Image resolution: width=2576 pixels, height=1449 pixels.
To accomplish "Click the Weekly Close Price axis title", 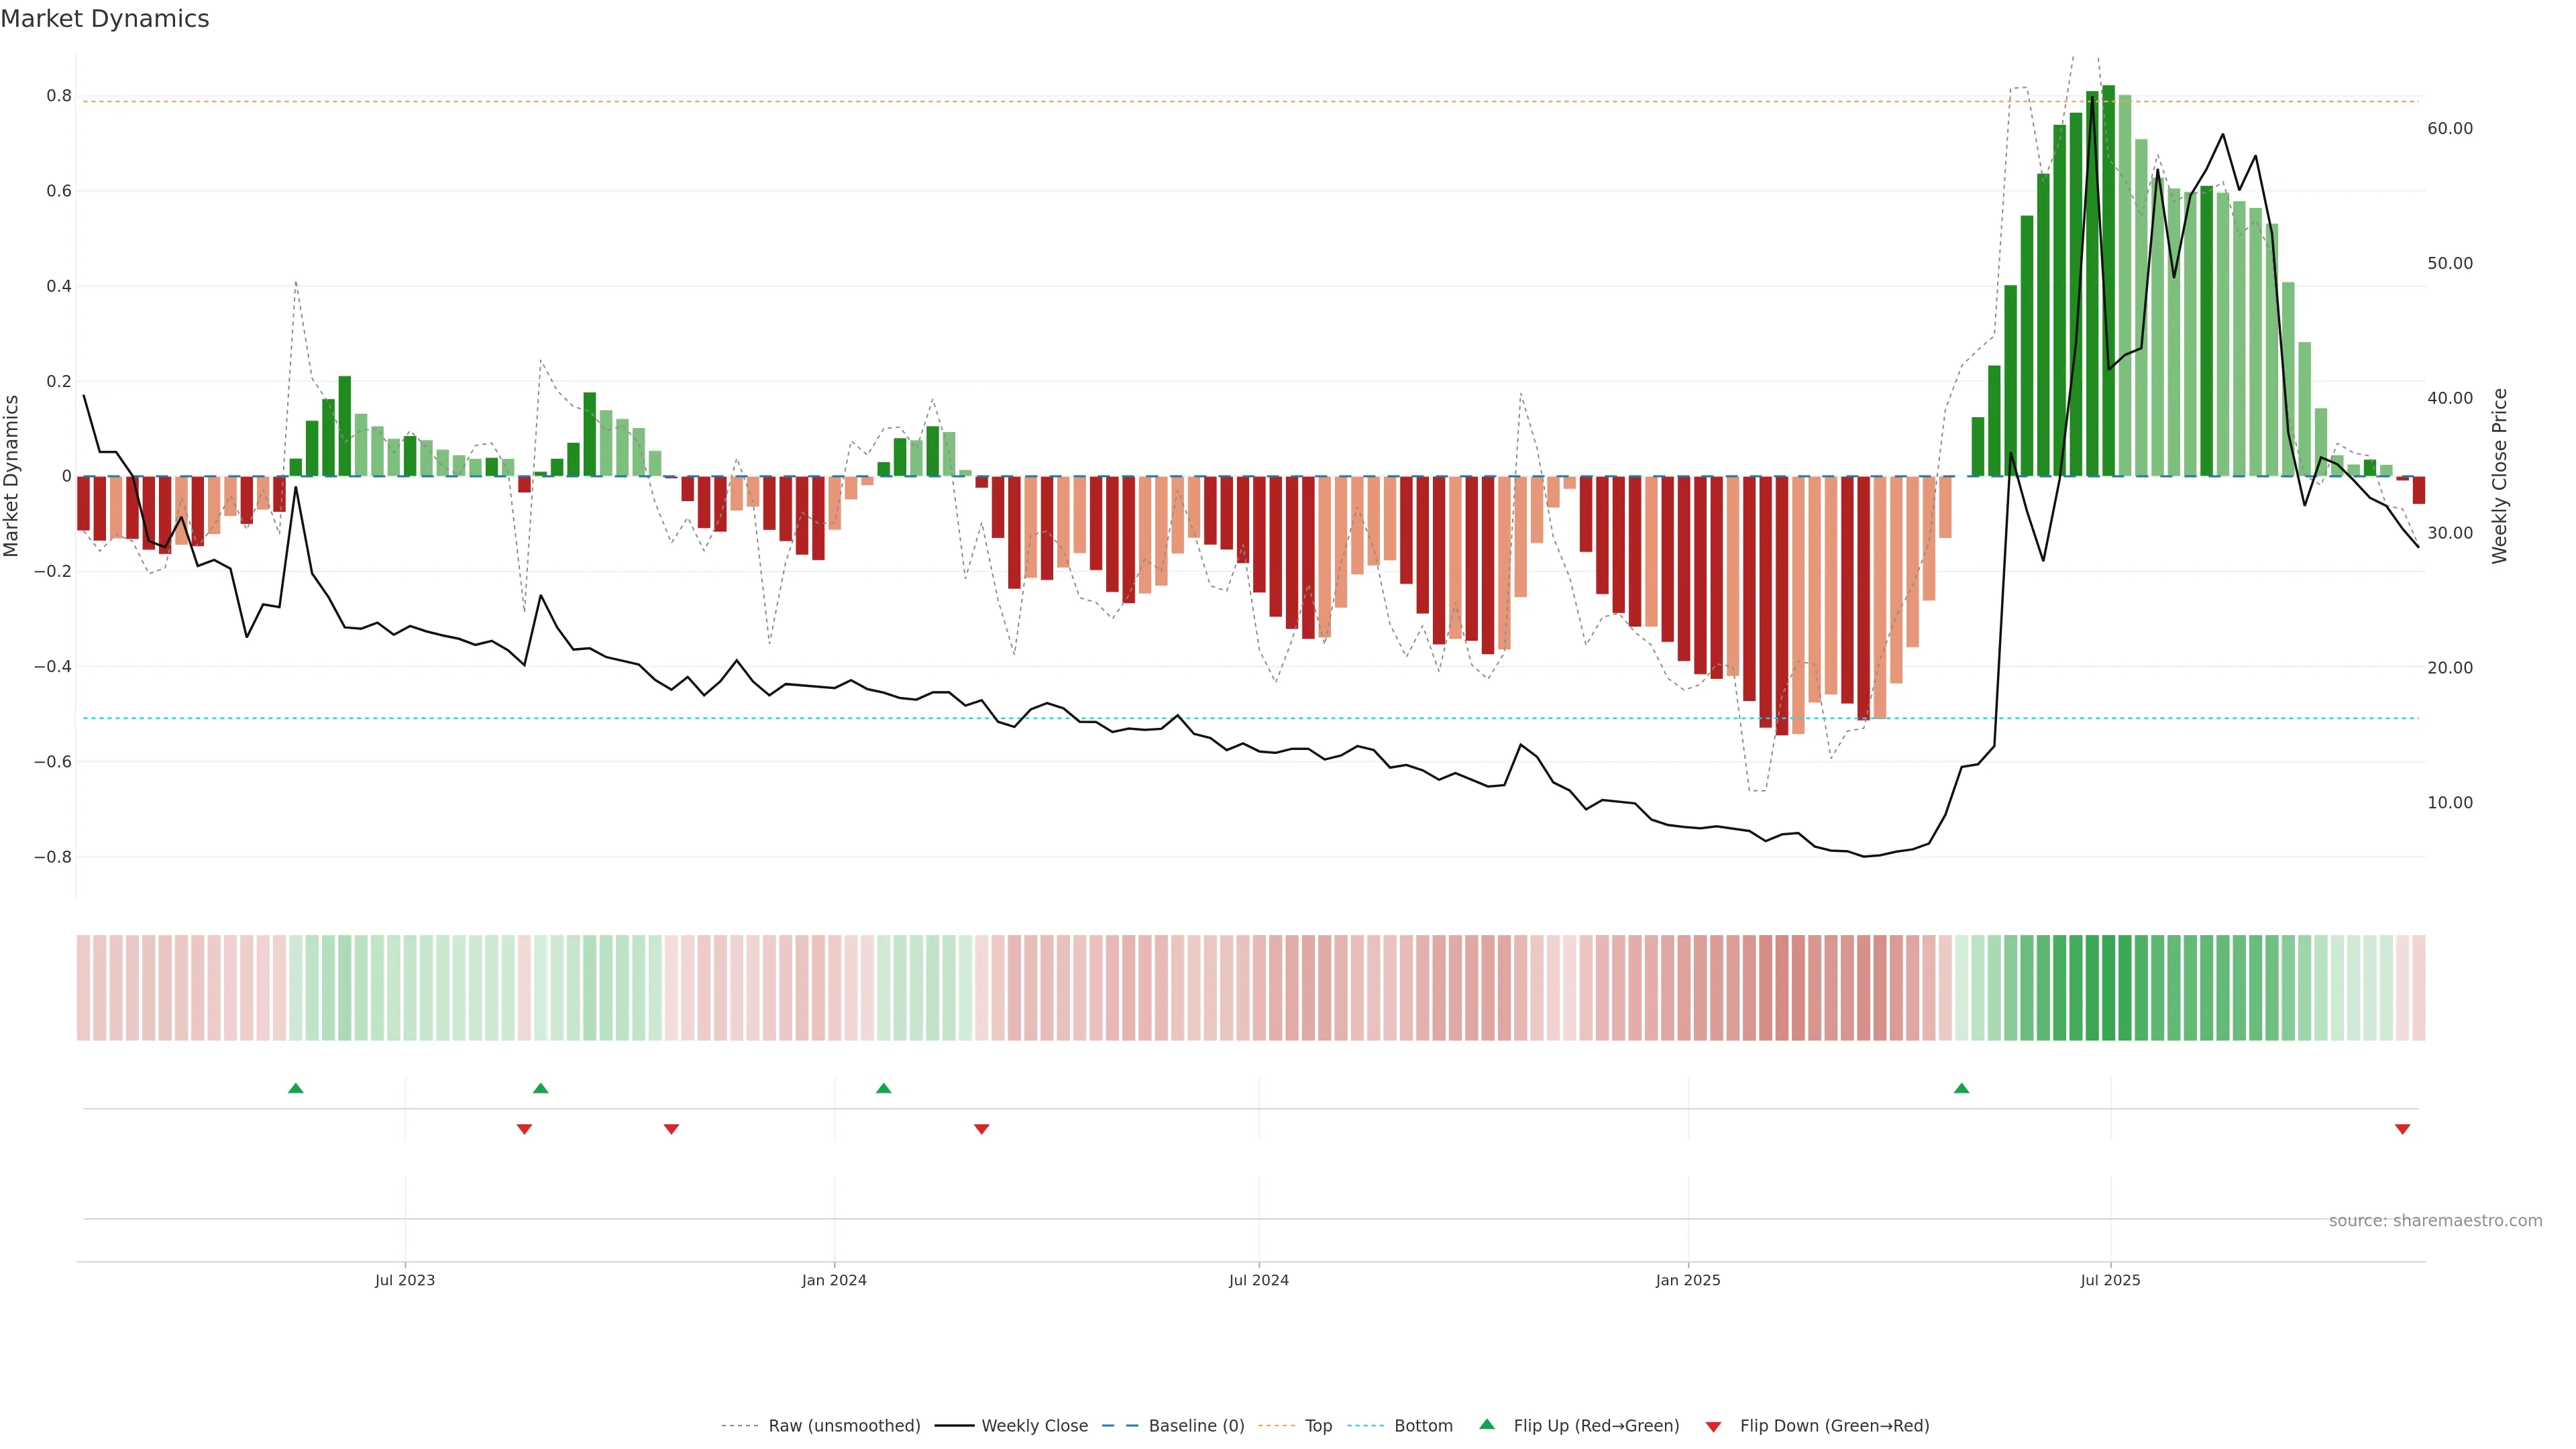I will point(2499,476).
